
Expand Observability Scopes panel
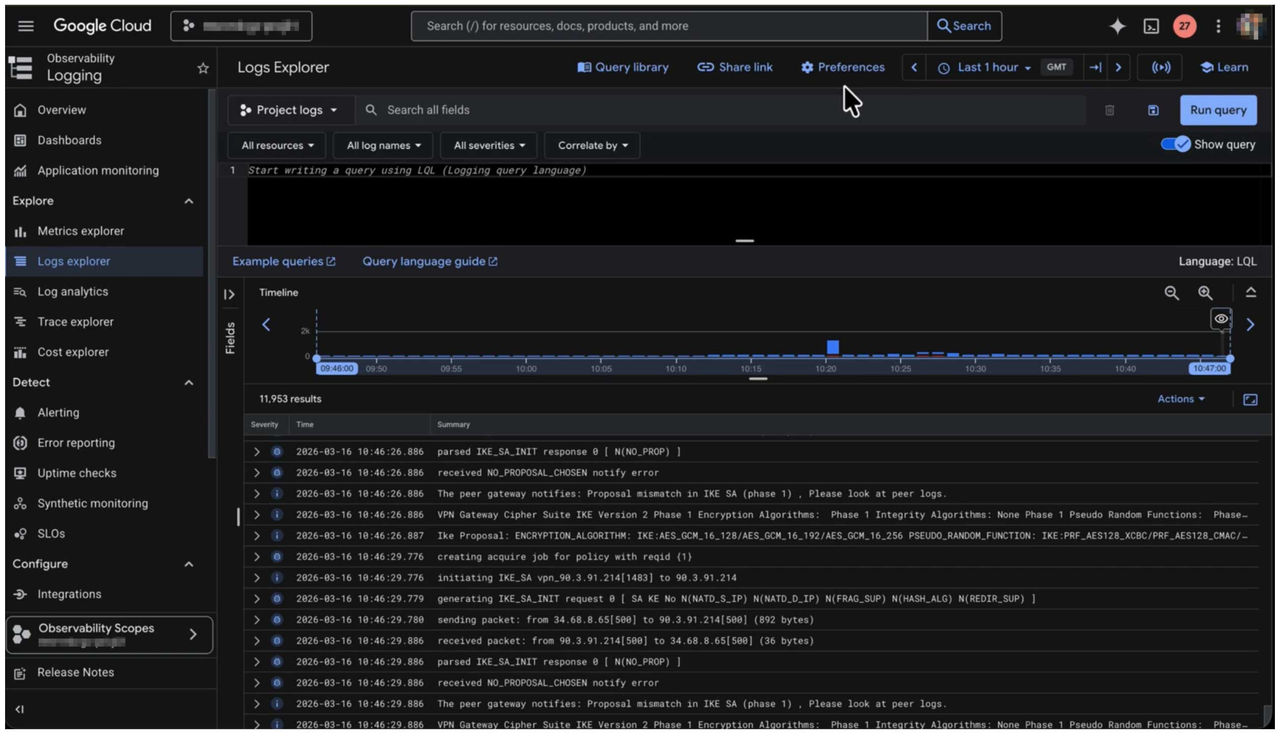(109, 635)
